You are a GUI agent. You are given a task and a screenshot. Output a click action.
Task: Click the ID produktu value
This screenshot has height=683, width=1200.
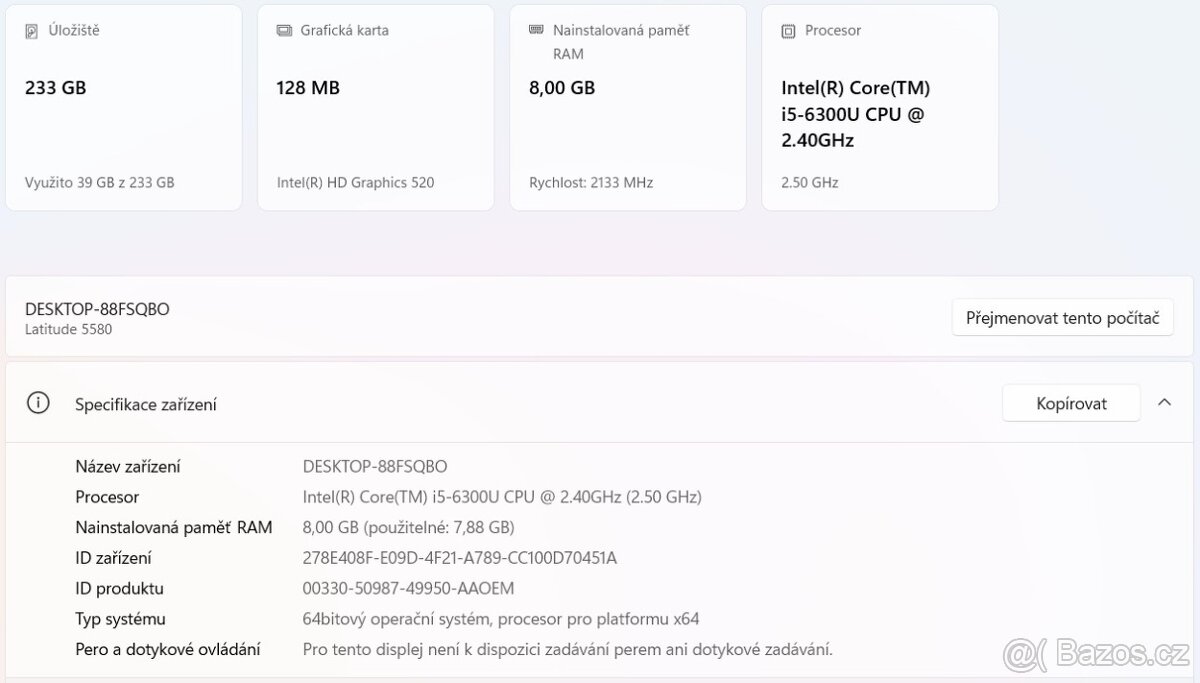click(x=408, y=589)
